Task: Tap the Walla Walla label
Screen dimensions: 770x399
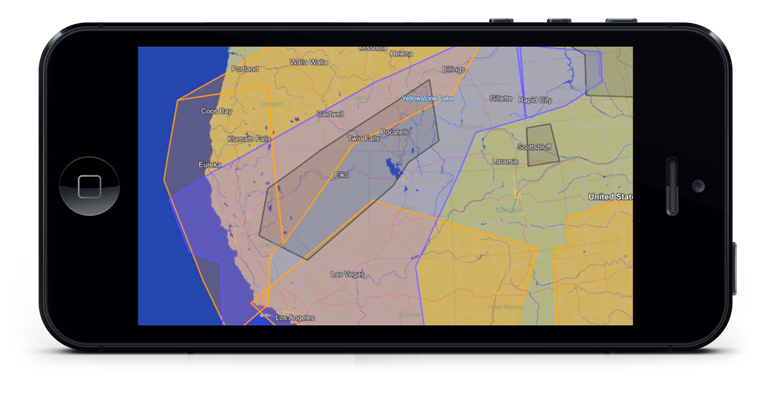Action: point(309,62)
